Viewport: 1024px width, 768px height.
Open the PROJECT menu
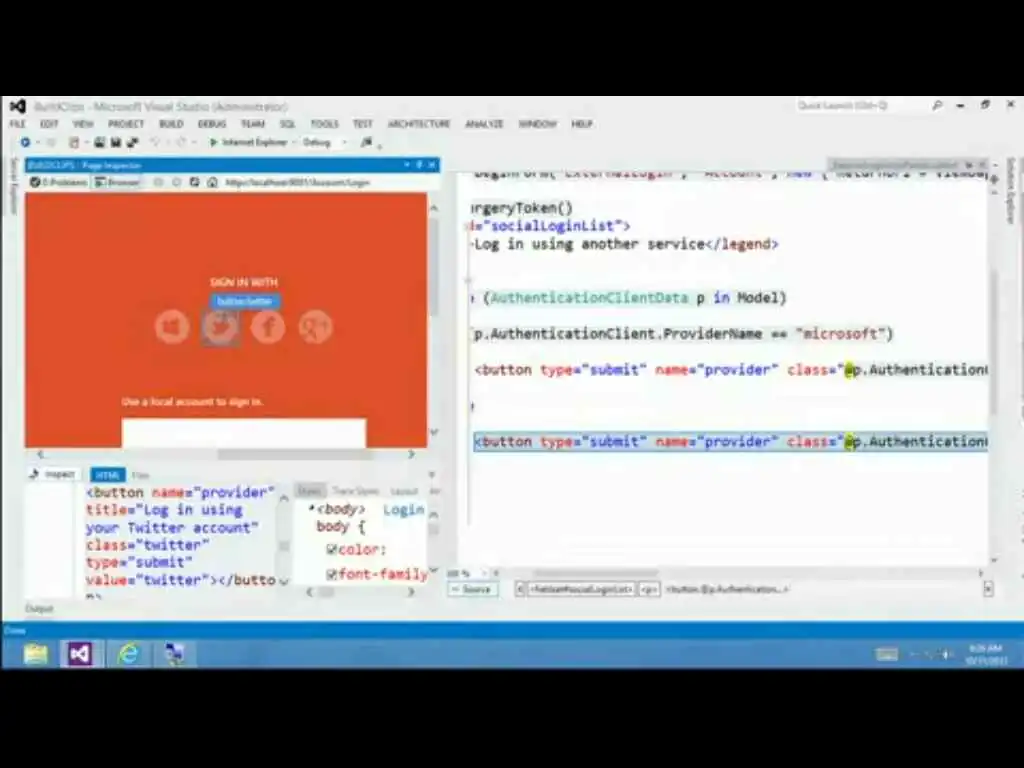click(126, 124)
